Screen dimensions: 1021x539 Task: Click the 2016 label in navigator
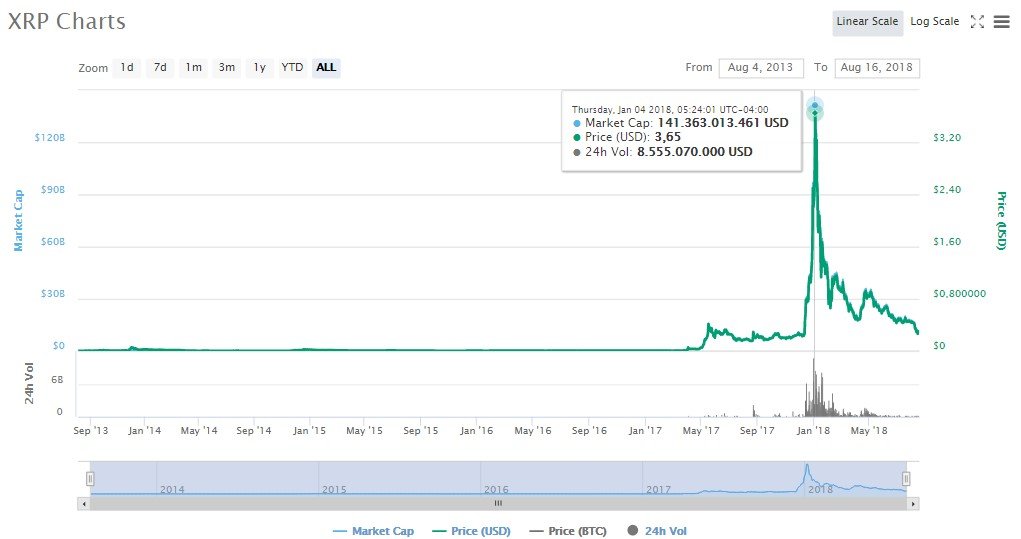pyautogui.click(x=496, y=490)
